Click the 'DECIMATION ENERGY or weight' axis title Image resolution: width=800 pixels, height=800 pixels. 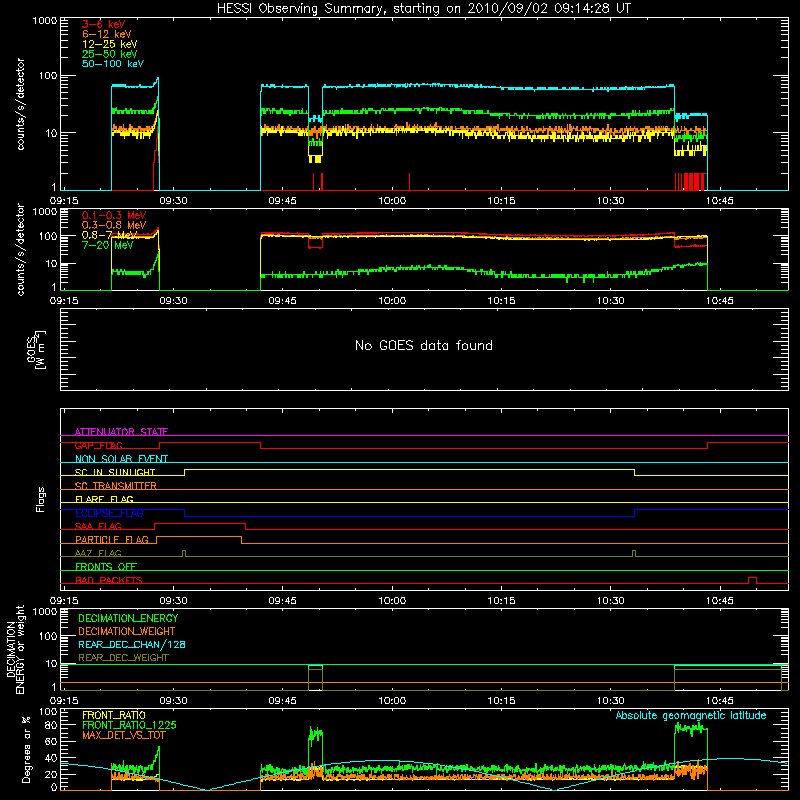click(x=15, y=649)
